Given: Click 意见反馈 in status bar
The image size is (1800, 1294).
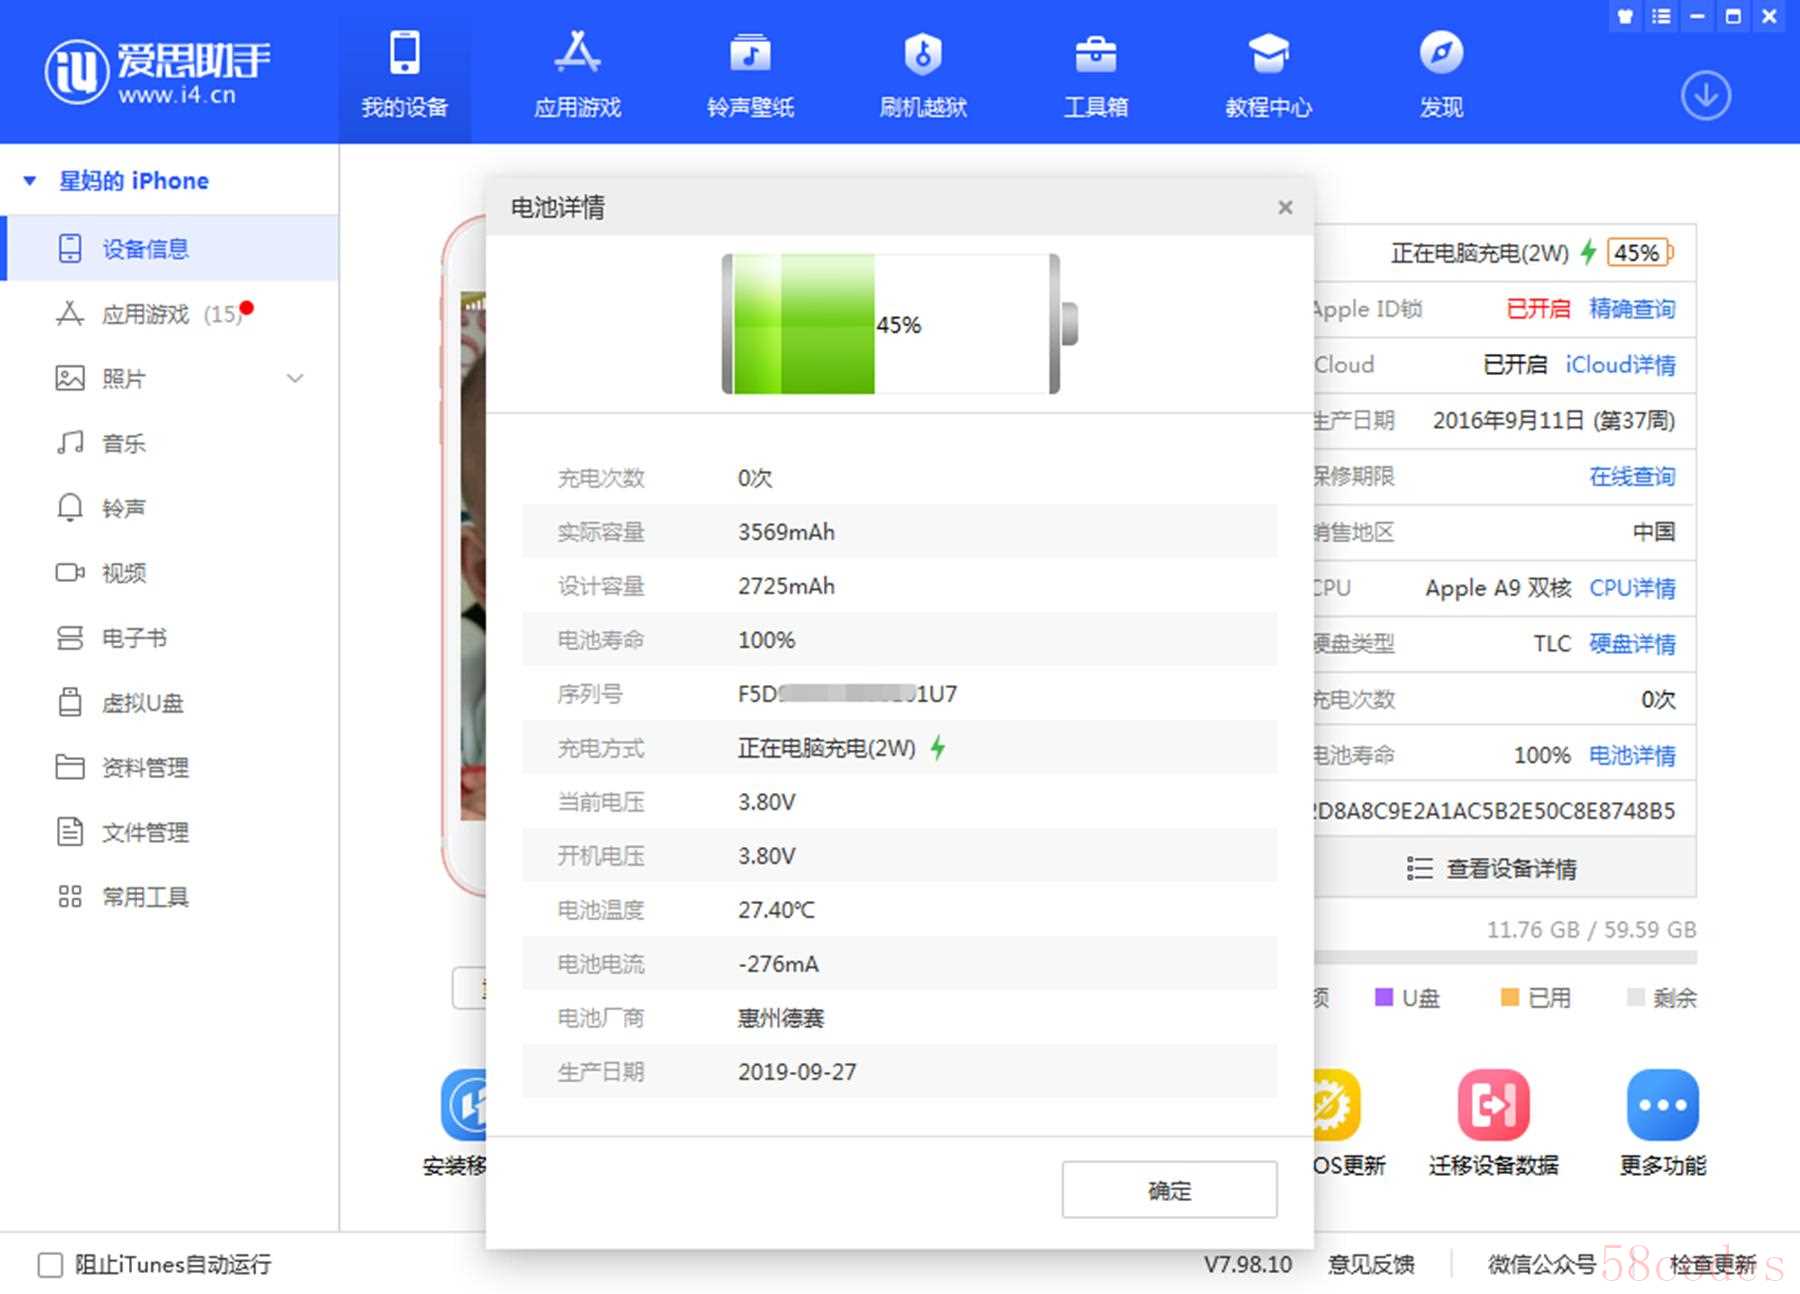Looking at the screenshot, I should click(x=1371, y=1265).
